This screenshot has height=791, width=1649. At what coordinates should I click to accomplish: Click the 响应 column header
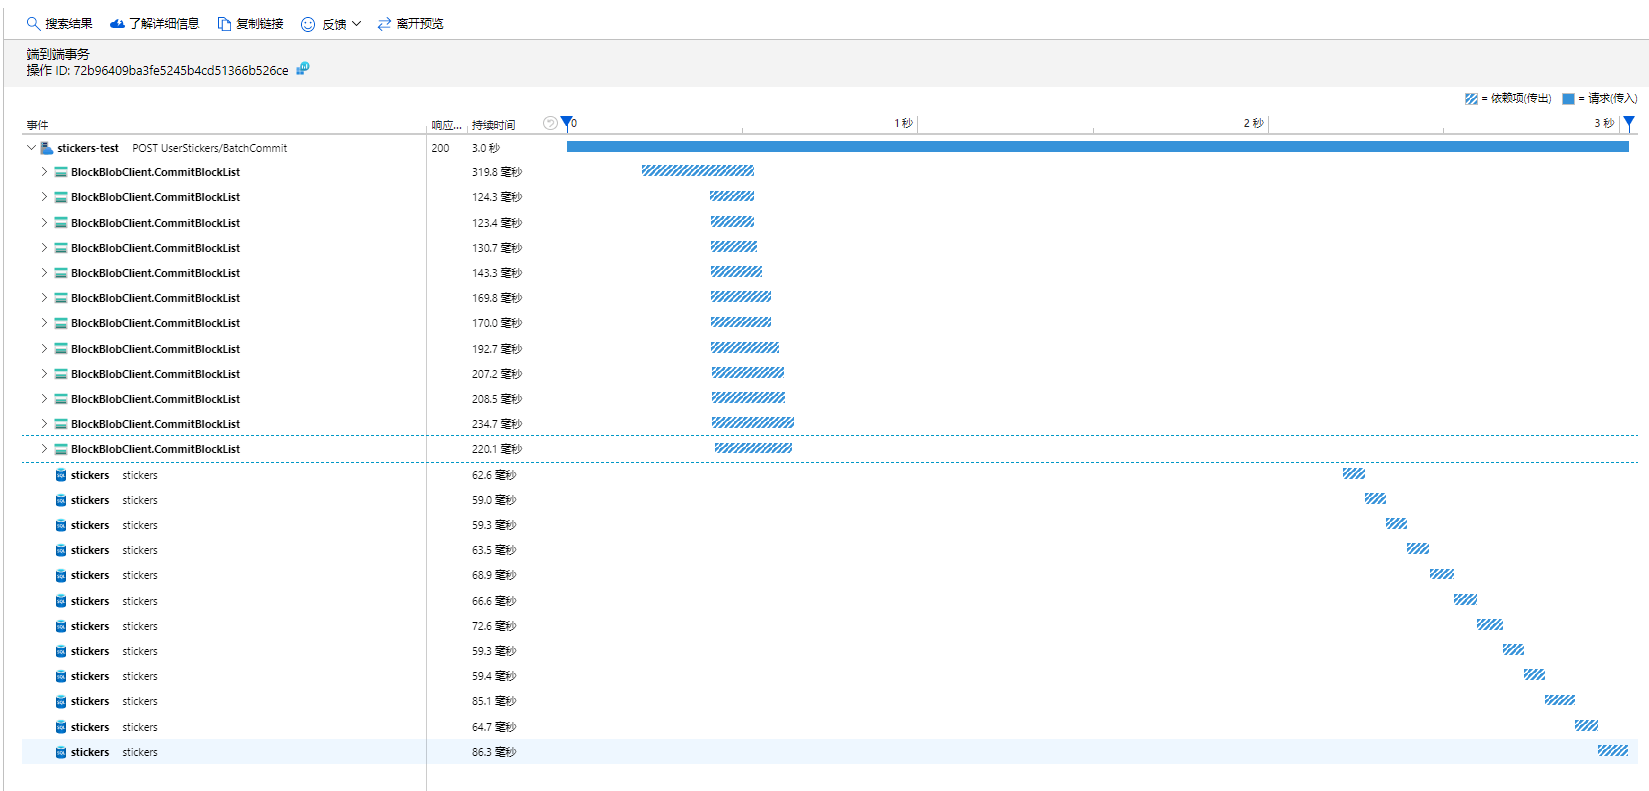pyautogui.click(x=446, y=125)
